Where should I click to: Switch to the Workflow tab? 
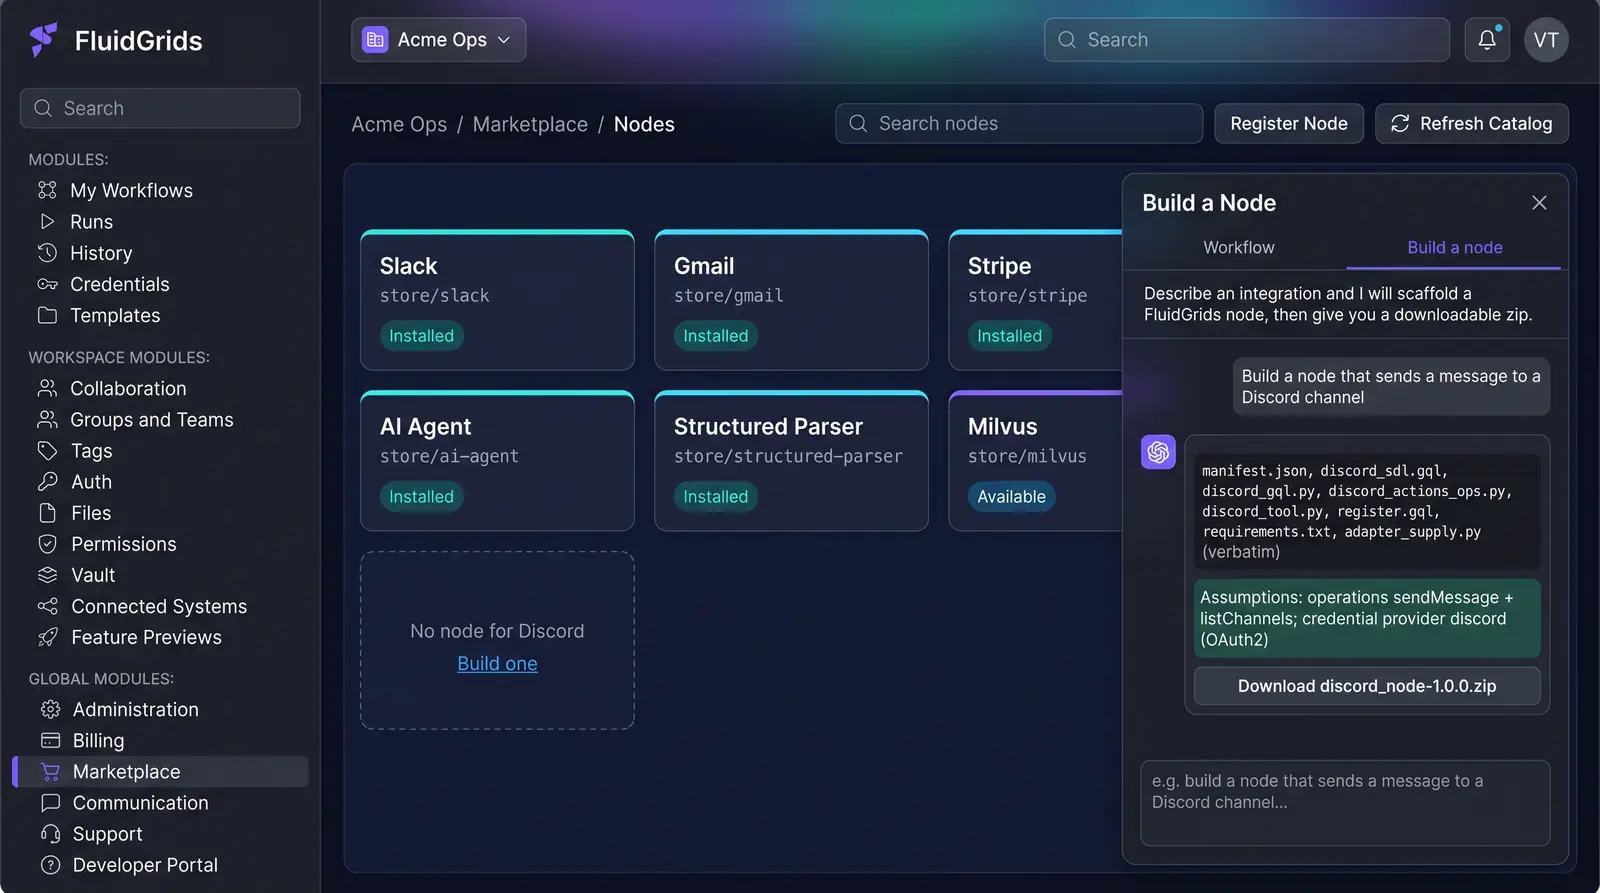(x=1238, y=247)
